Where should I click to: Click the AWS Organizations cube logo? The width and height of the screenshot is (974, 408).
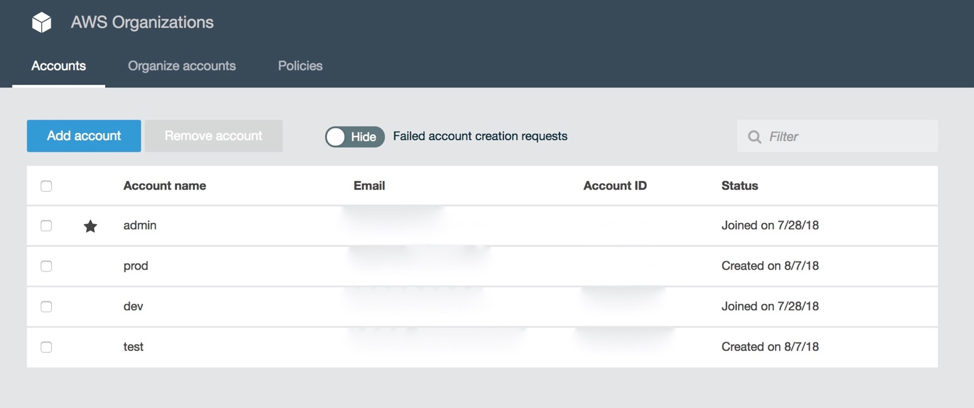pyautogui.click(x=42, y=22)
